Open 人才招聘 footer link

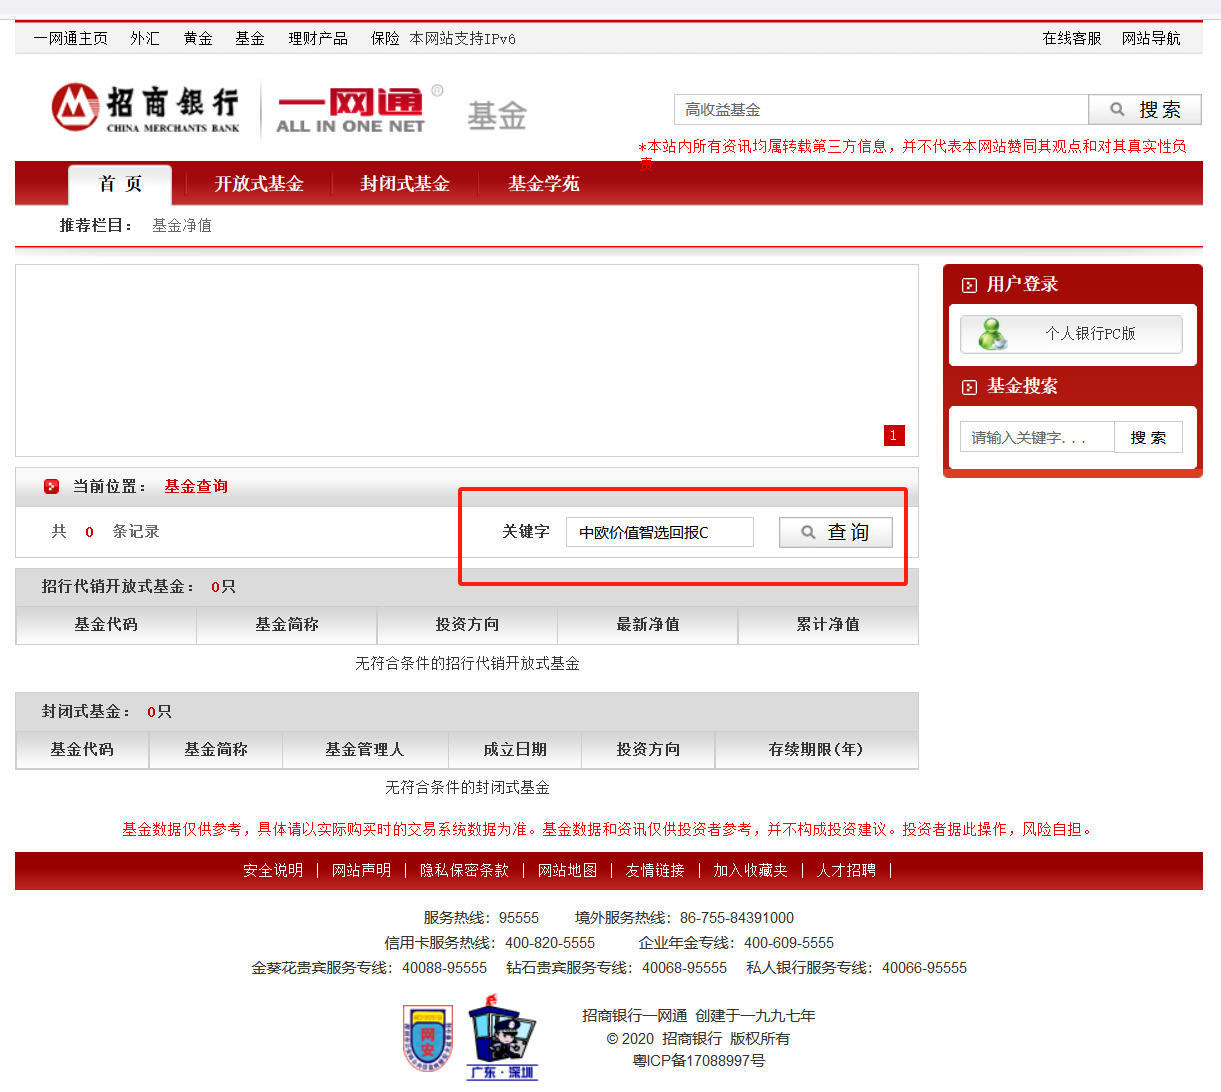pyautogui.click(x=846, y=871)
